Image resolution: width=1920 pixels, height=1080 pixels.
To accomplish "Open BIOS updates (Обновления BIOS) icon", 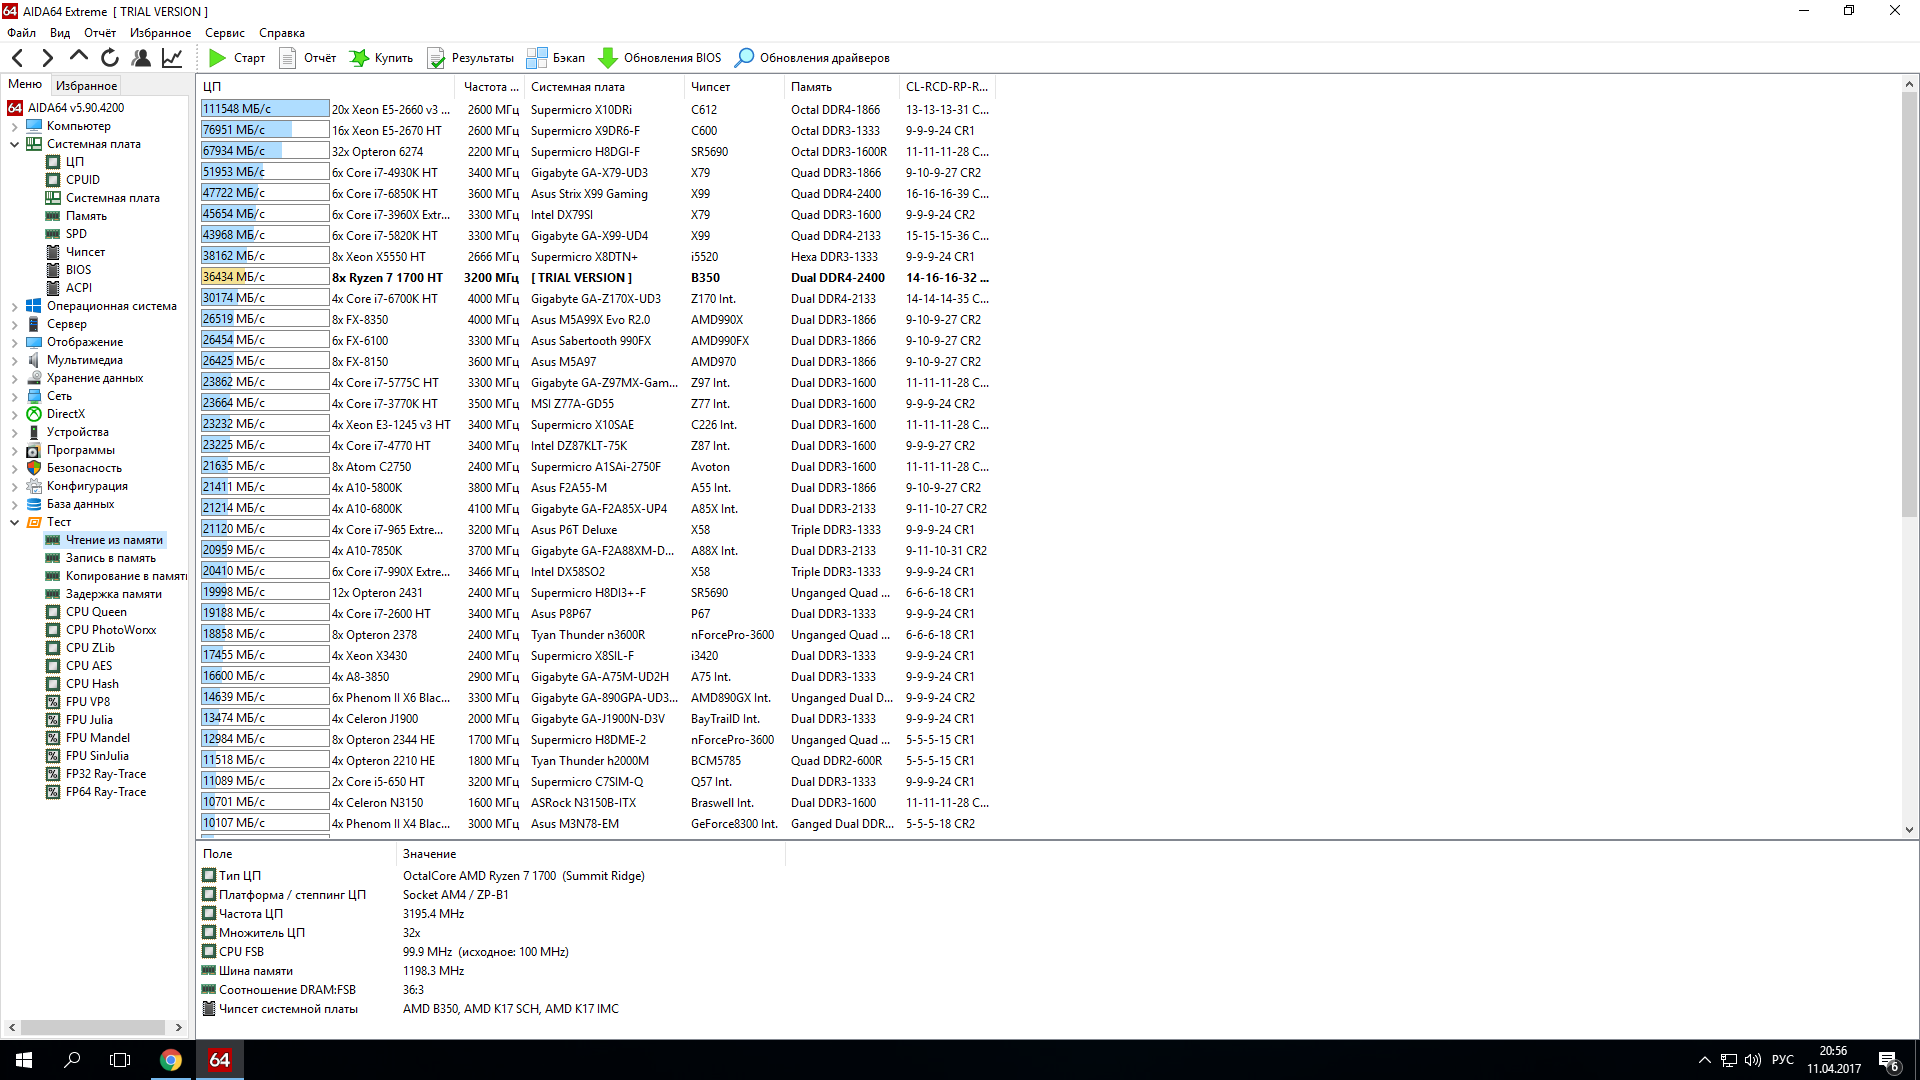I will point(607,58).
